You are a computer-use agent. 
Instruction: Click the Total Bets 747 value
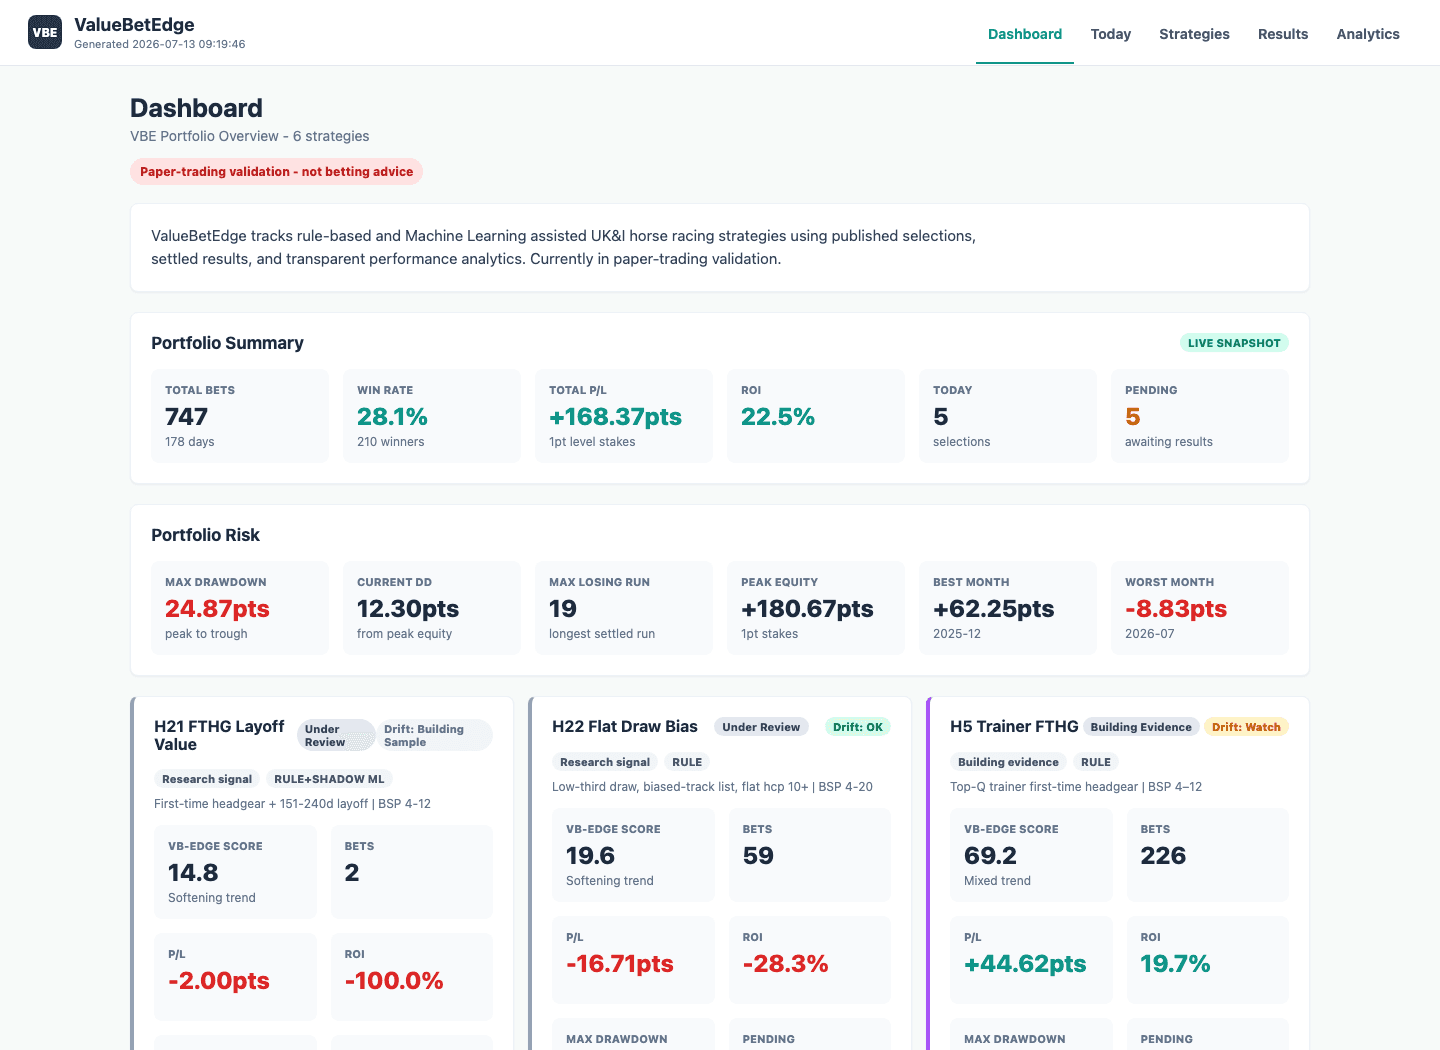click(x=187, y=417)
